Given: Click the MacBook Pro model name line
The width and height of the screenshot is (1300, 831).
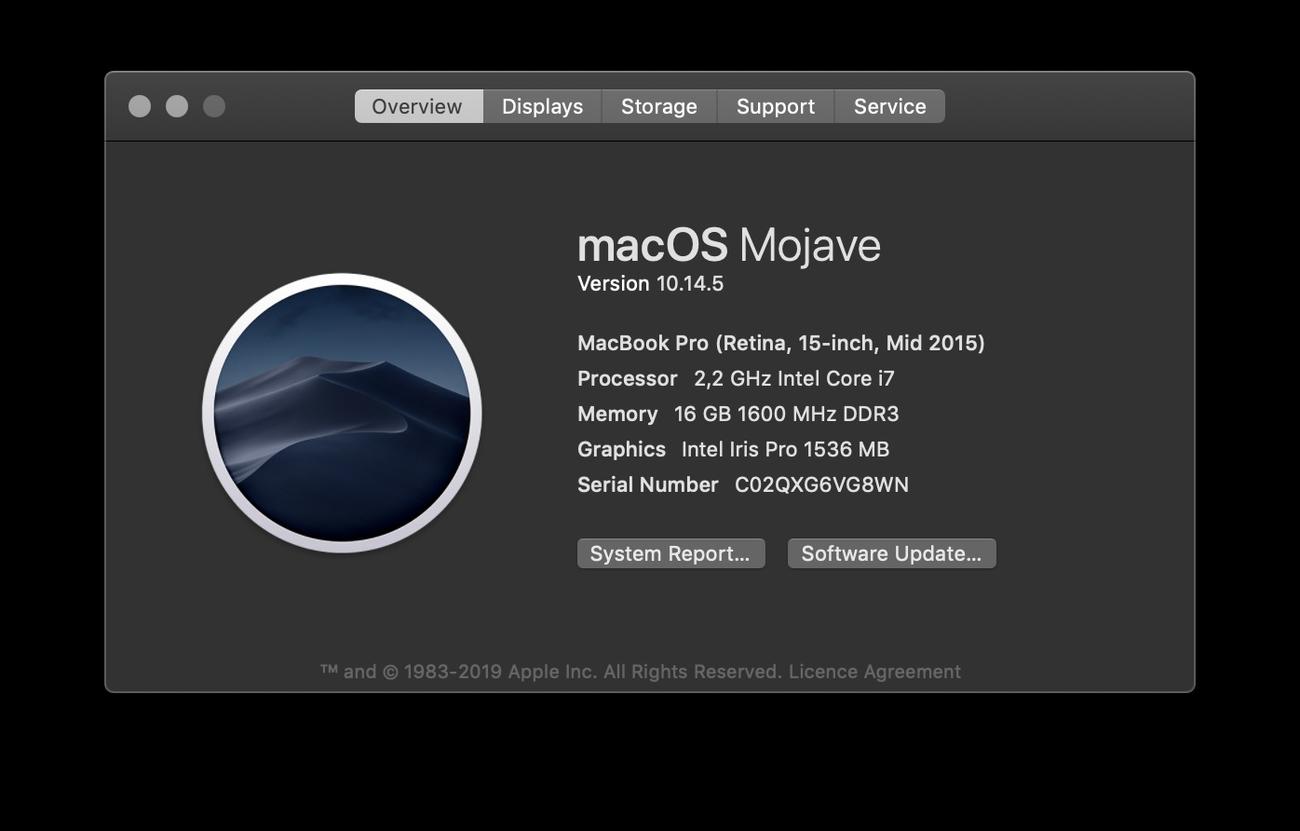Looking at the screenshot, I should (781, 343).
